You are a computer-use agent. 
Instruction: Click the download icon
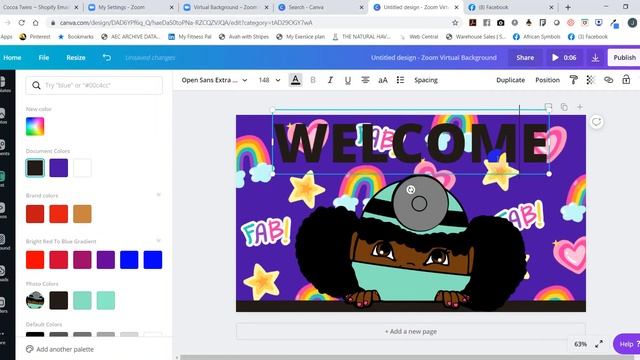point(596,58)
